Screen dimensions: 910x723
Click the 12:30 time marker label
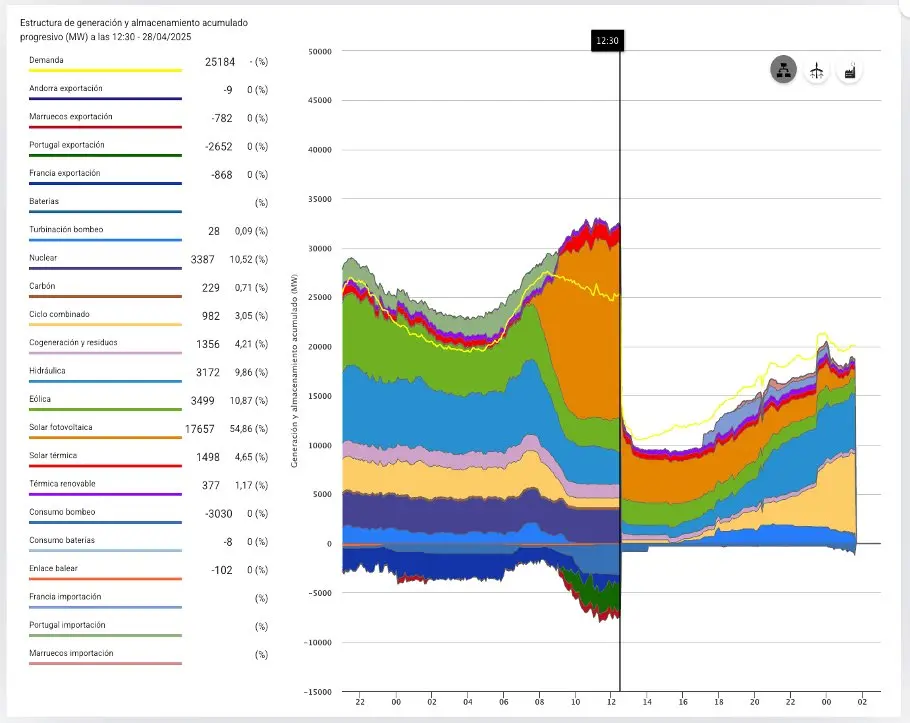coord(607,41)
